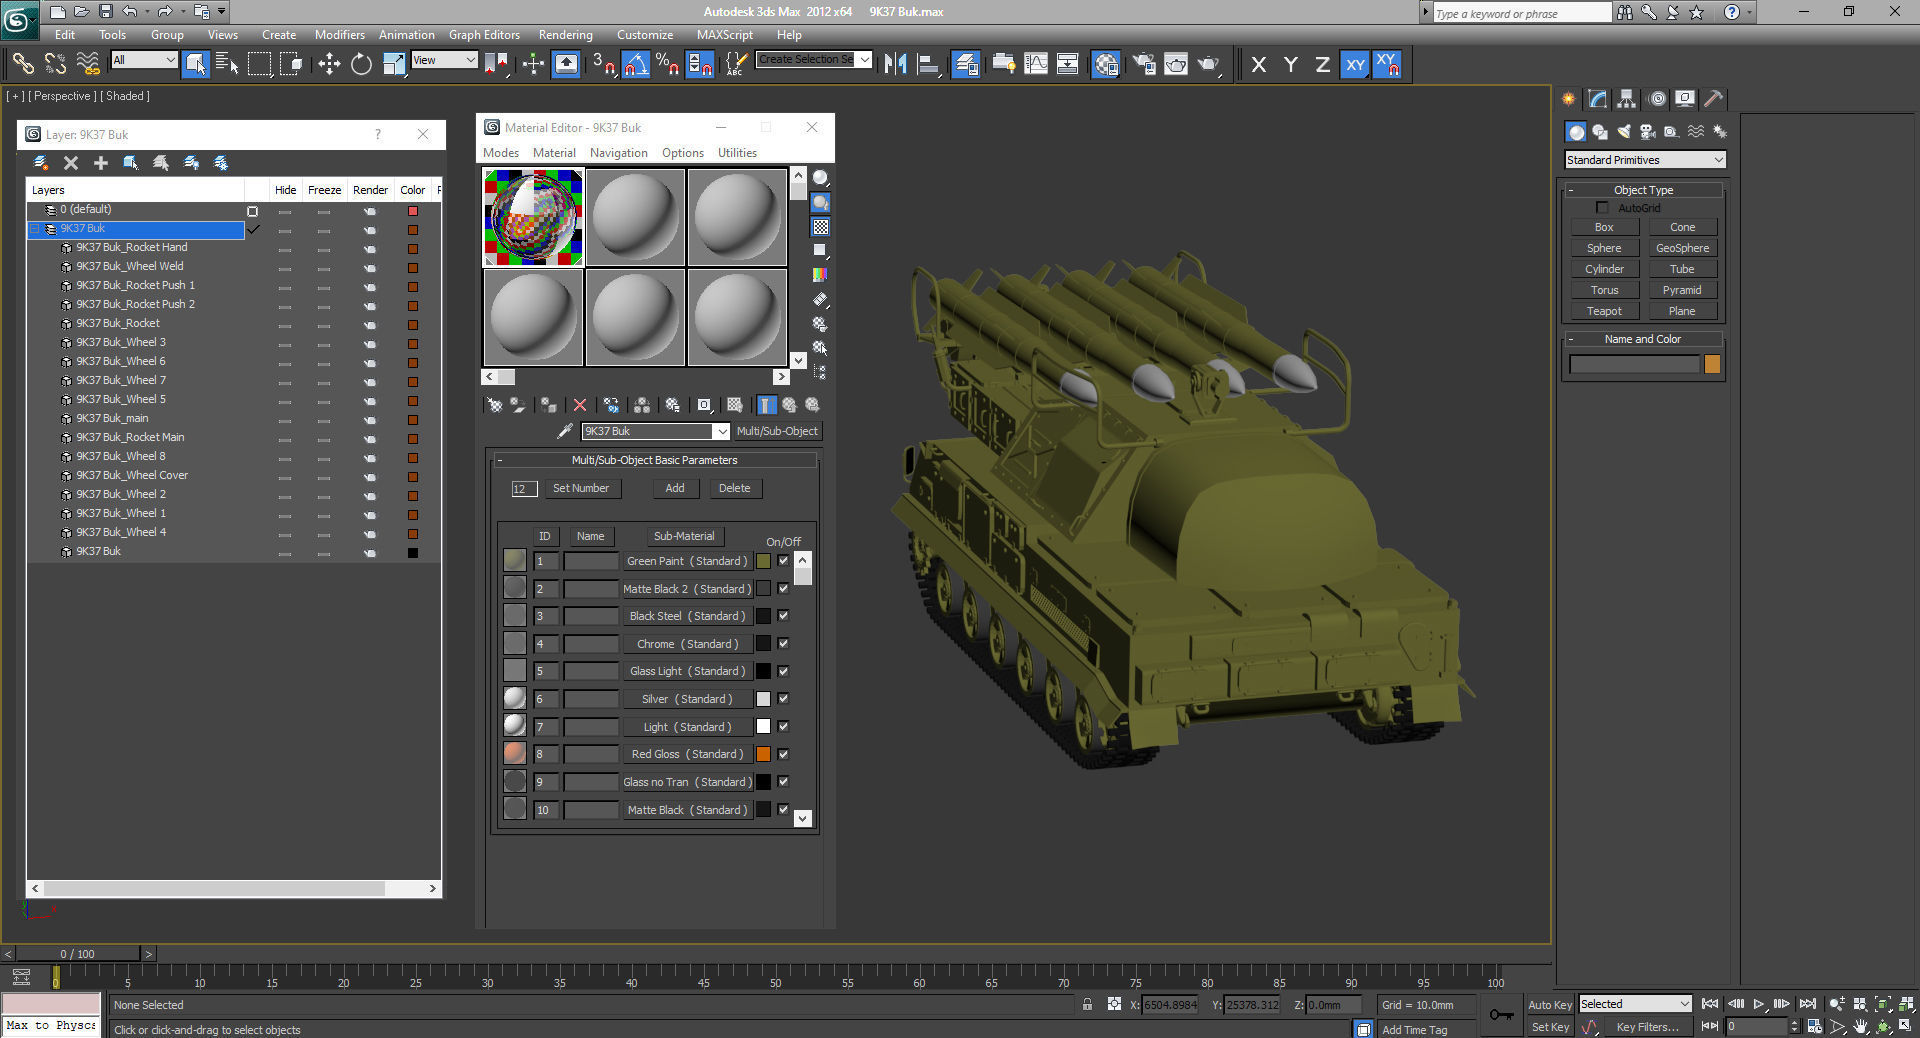Open the Rendering menu
The image size is (1920, 1038).
pos(565,34)
